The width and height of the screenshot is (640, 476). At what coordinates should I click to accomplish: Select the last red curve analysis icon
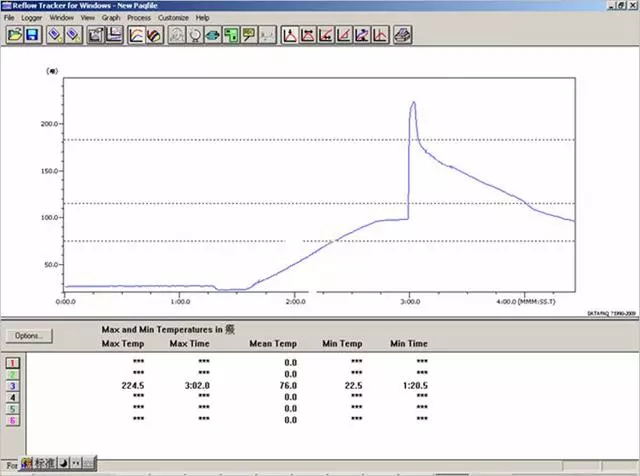[x=380, y=35]
